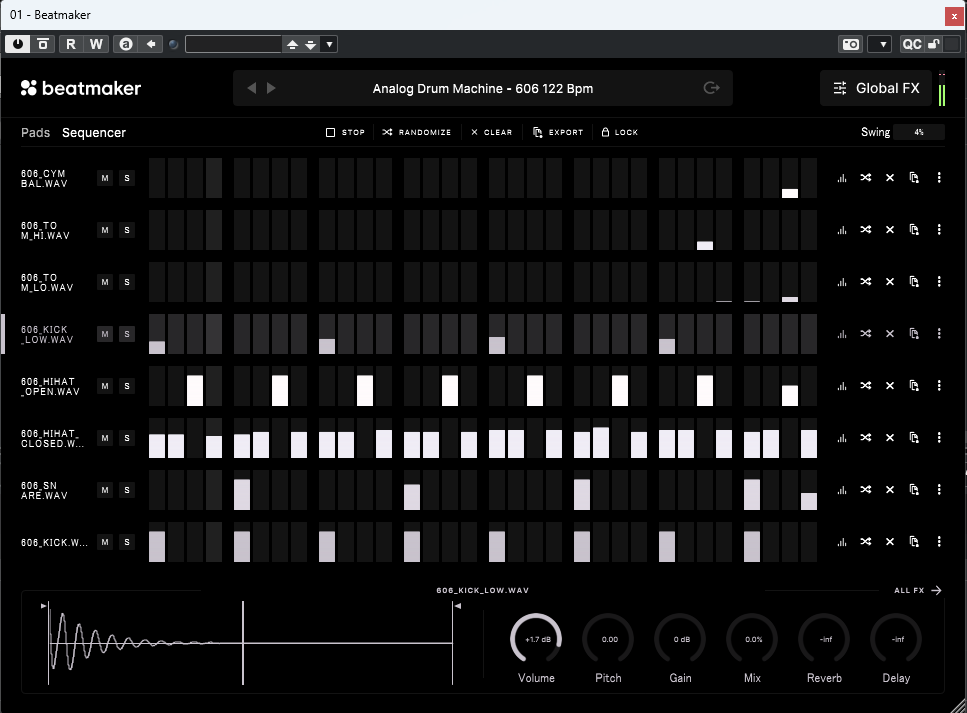Image resolution: width=967 pixels, height=713 pixels.
Task: Randomize the 606_TOM_HI.WAV row pattern
Action: 866,229
